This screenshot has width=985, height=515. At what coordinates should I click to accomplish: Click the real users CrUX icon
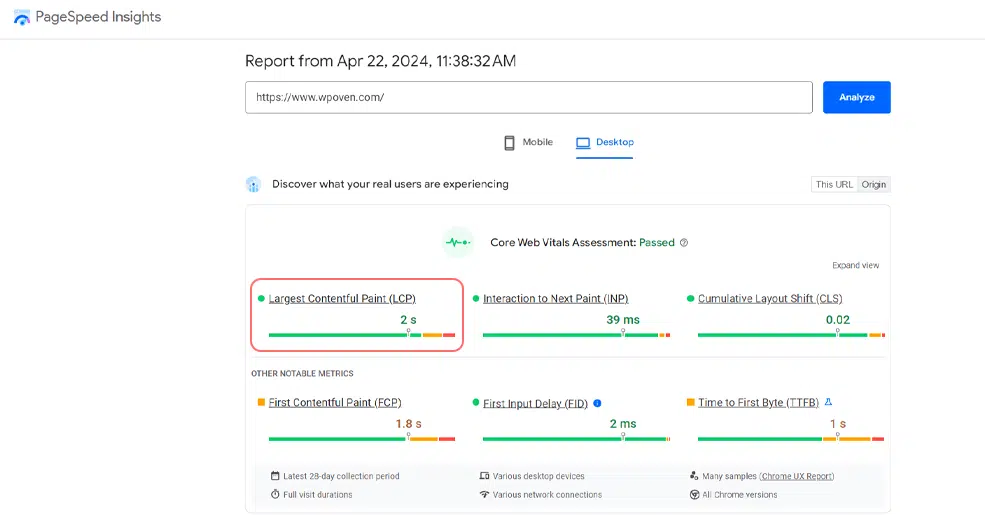(x=253, y=185)
